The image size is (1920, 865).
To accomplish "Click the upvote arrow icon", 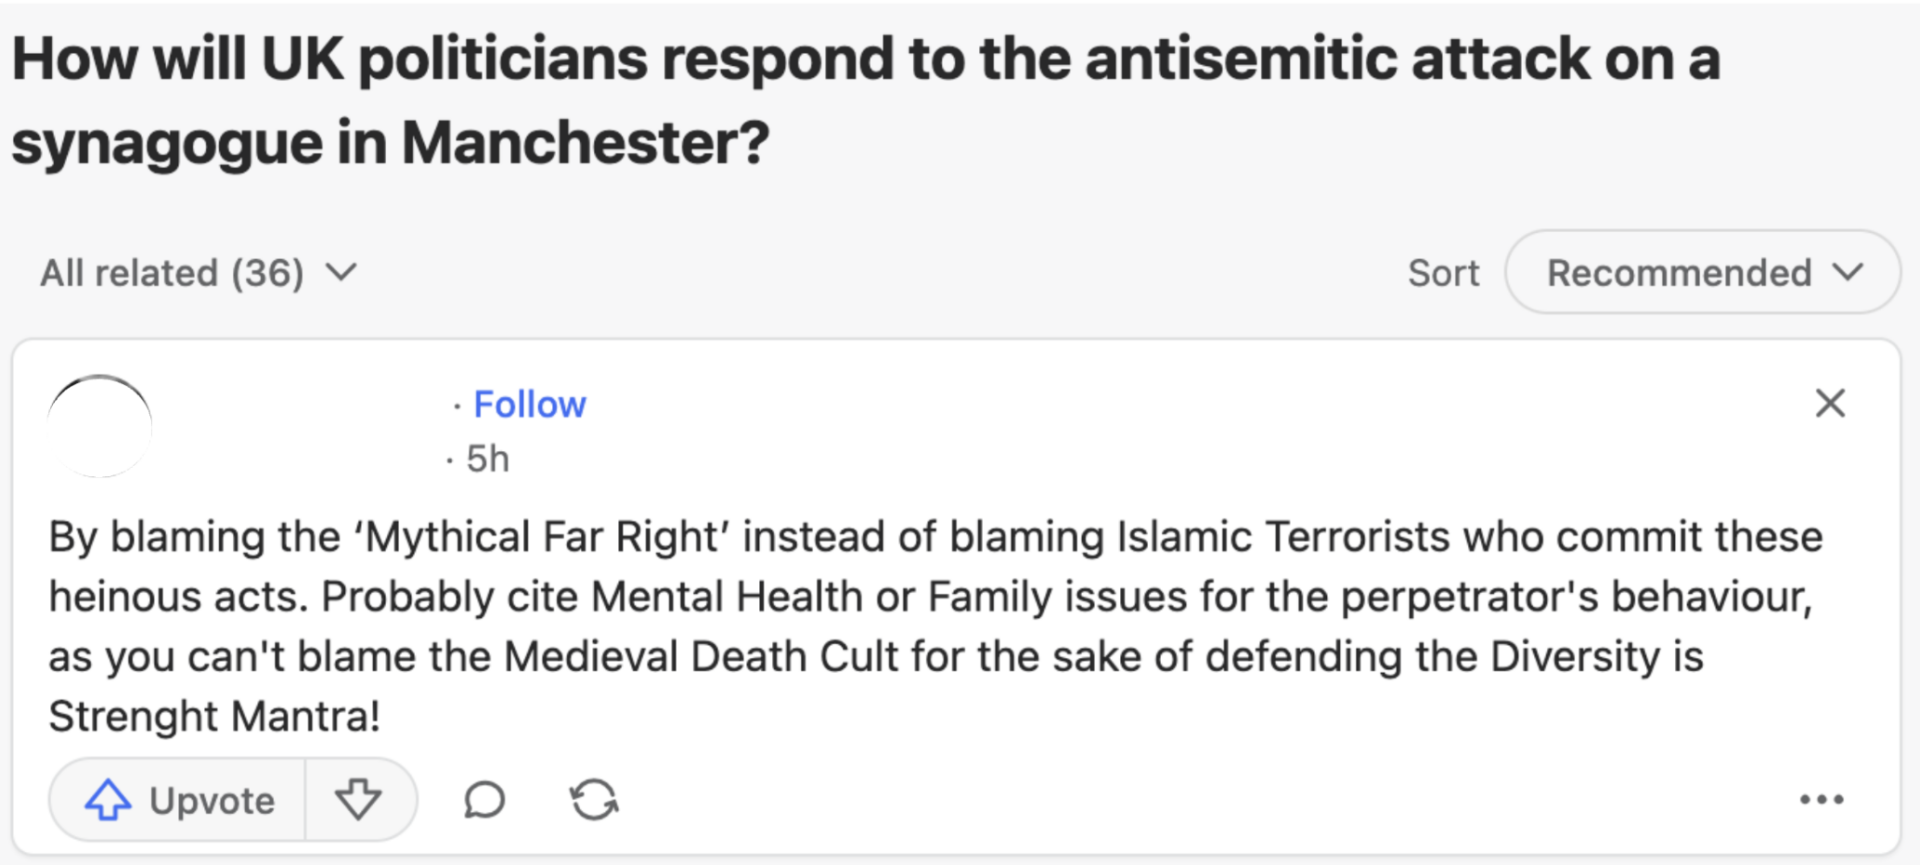I will [108, 800].
